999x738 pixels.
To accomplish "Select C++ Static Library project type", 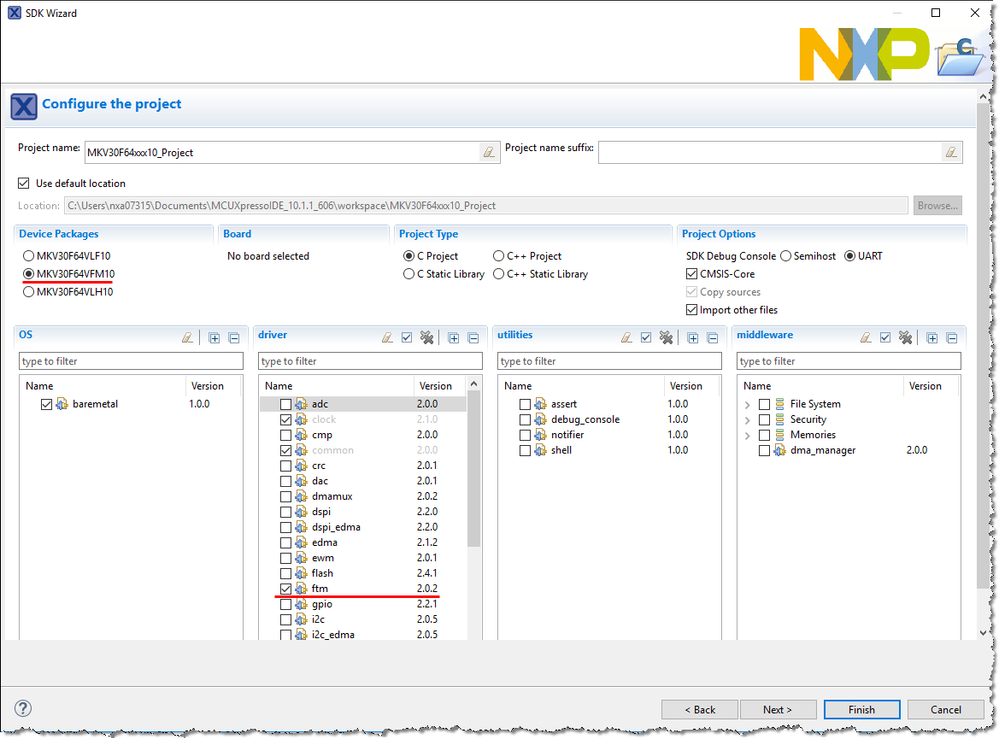I will [498, 274].
